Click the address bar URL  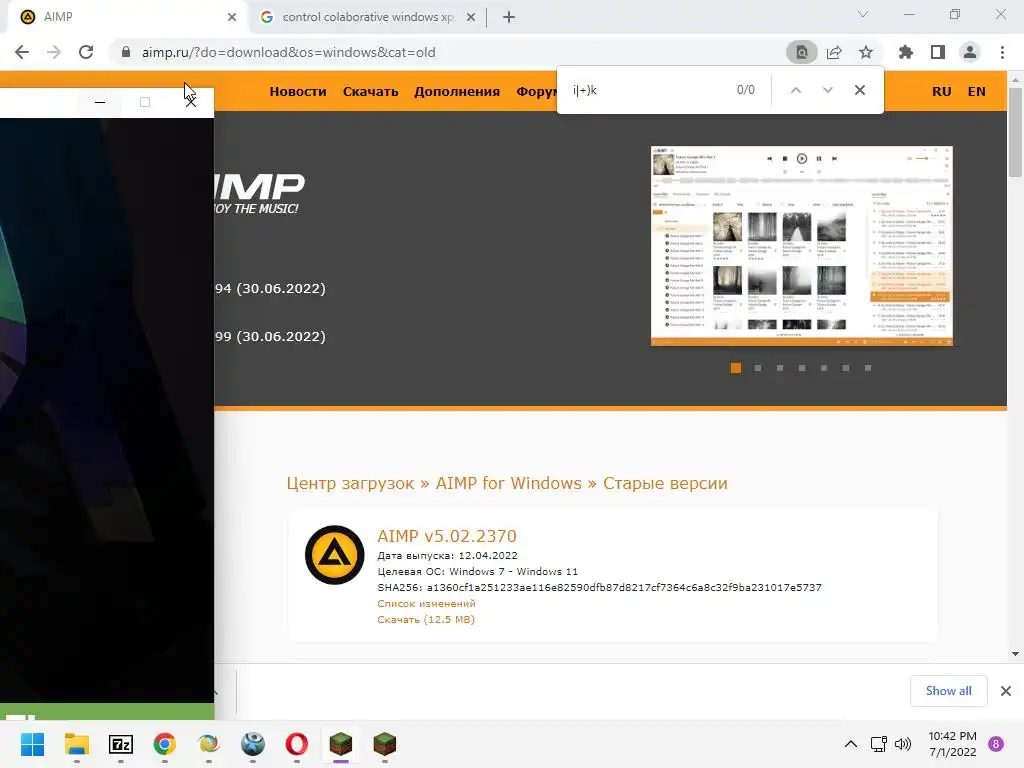tap(289, 52)
